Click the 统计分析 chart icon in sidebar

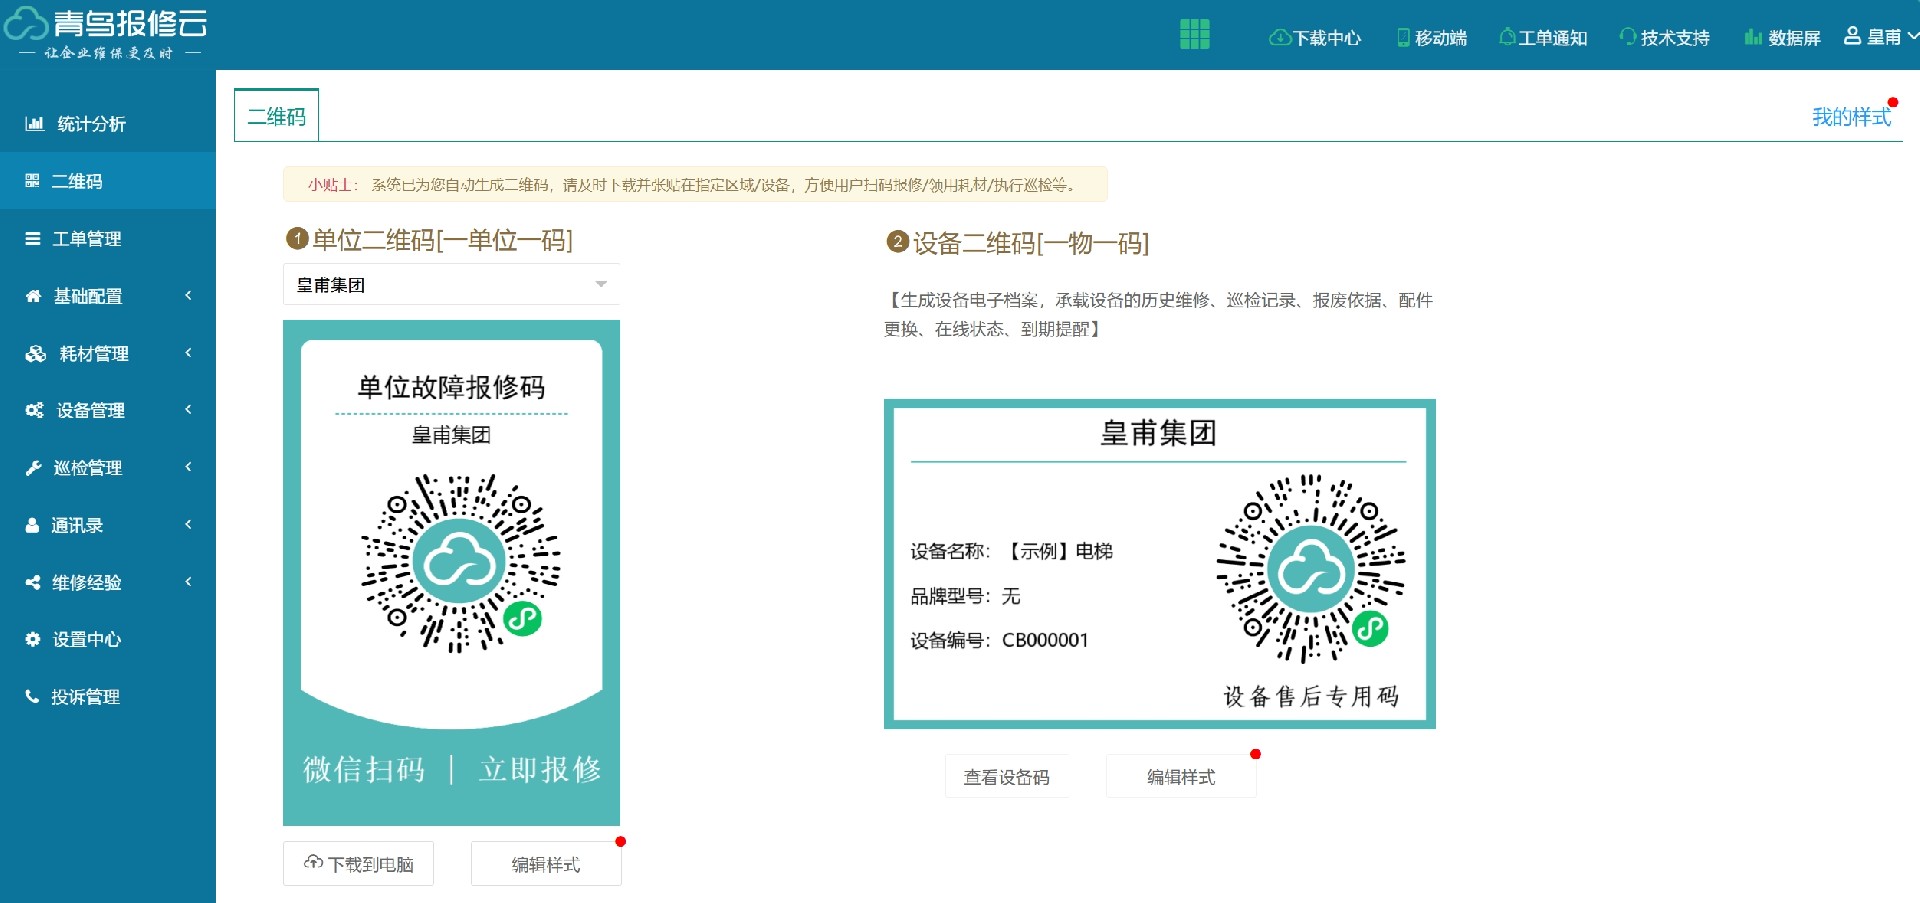[x=34, y=124]
